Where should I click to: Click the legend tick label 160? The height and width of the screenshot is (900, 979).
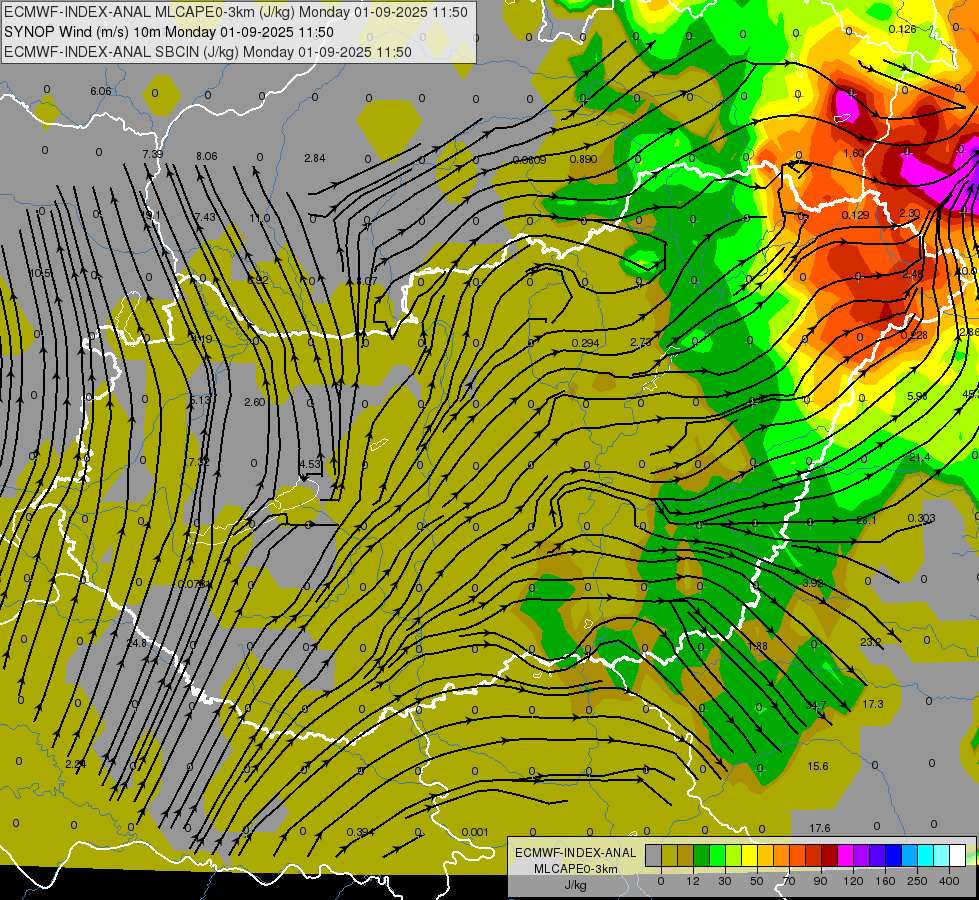tap(885, 881)
